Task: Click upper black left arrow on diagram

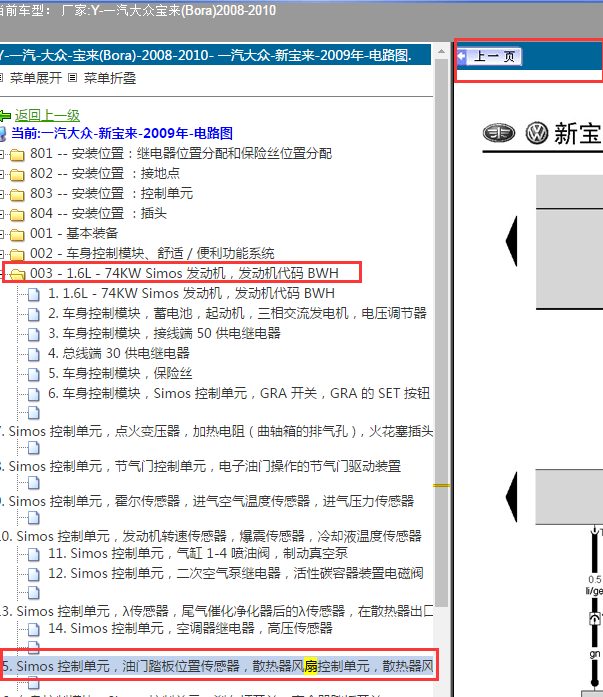Action: [x=512, y=241]
